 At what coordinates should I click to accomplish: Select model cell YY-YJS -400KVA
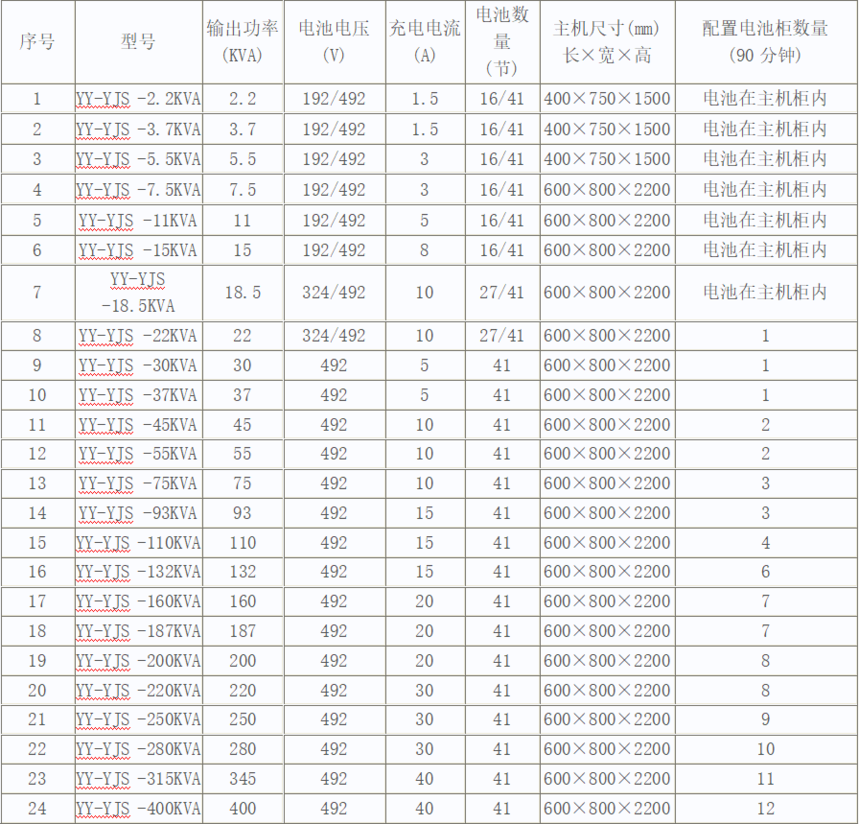coord(138,808)
